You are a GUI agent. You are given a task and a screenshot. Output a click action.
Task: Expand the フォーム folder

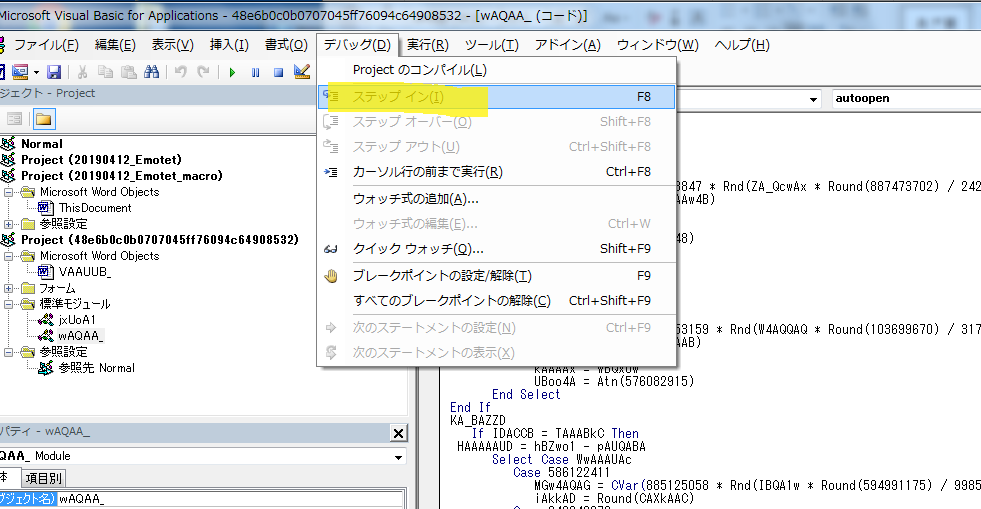[x=8, y=288]
